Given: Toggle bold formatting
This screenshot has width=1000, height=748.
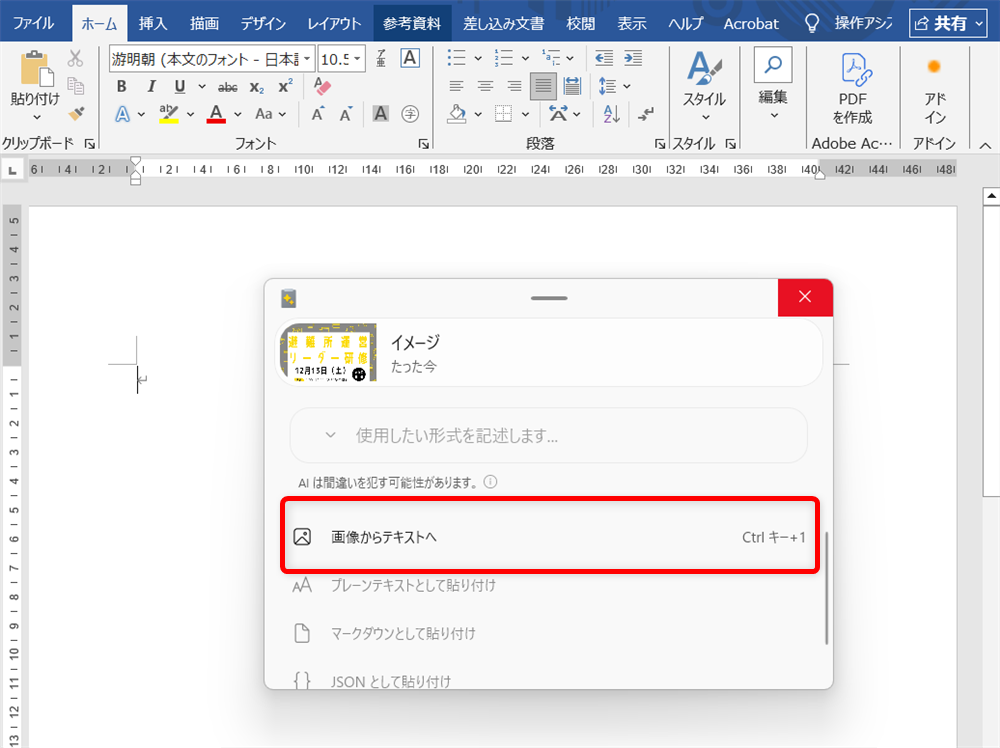Looking at the screenshot, I should [121, 86].
